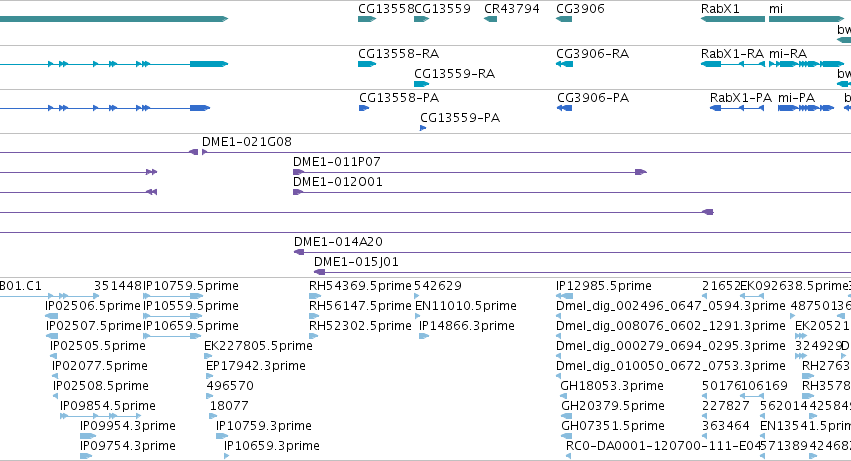Screen dimensions: 851x461
Task: Select the IP14866.3prime EST label
Action: pos(467,326)
